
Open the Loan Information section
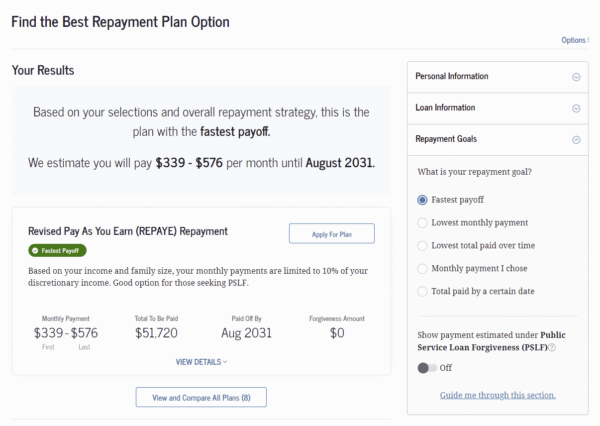pyautogui.click(x=445, y=108)
